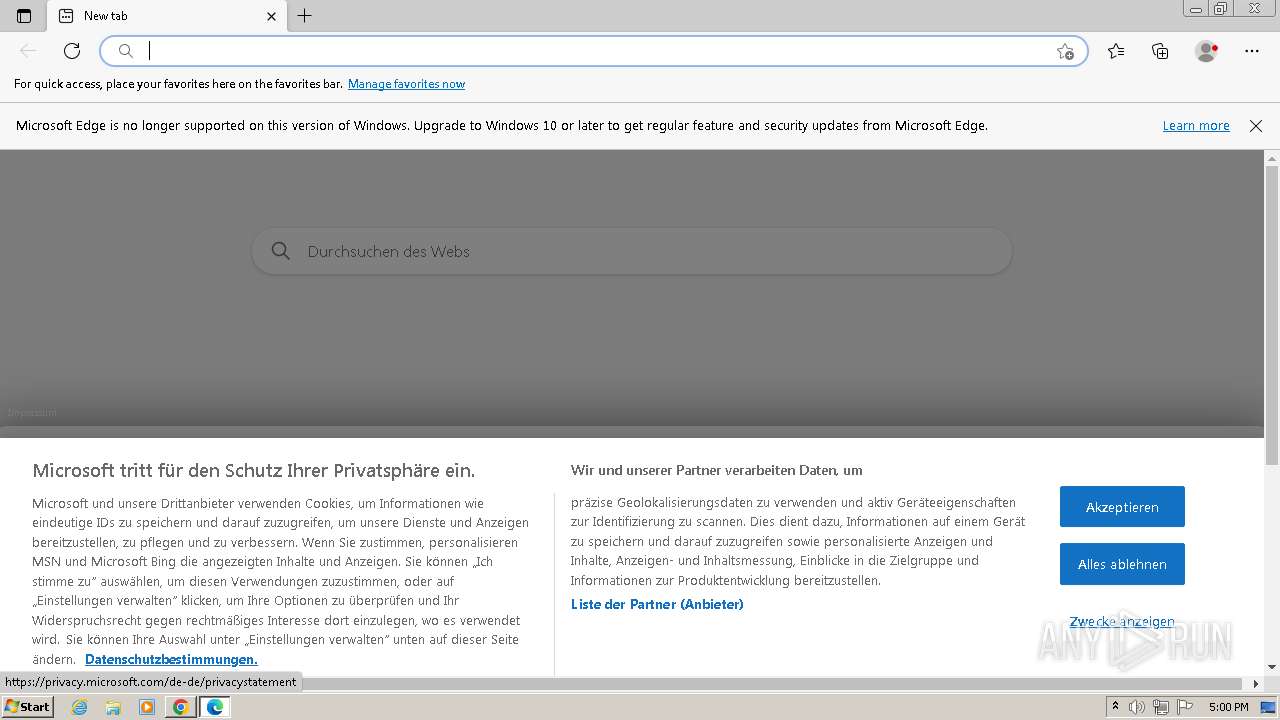The image size is (1280, 720).
Task: Open Zwecke anzeigen link
Action: pyautogui.click(x=1122, y=621)
